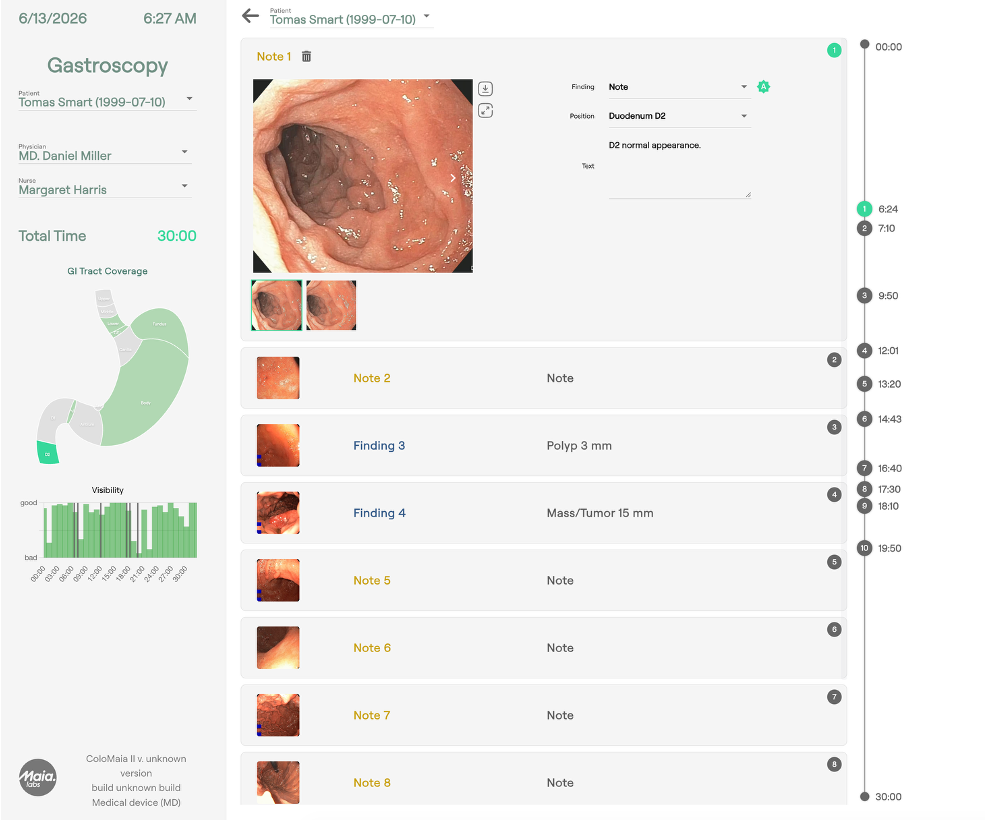
Task: Select the highlighted D2 segment in coverage diagram
Action: (47, 453)
